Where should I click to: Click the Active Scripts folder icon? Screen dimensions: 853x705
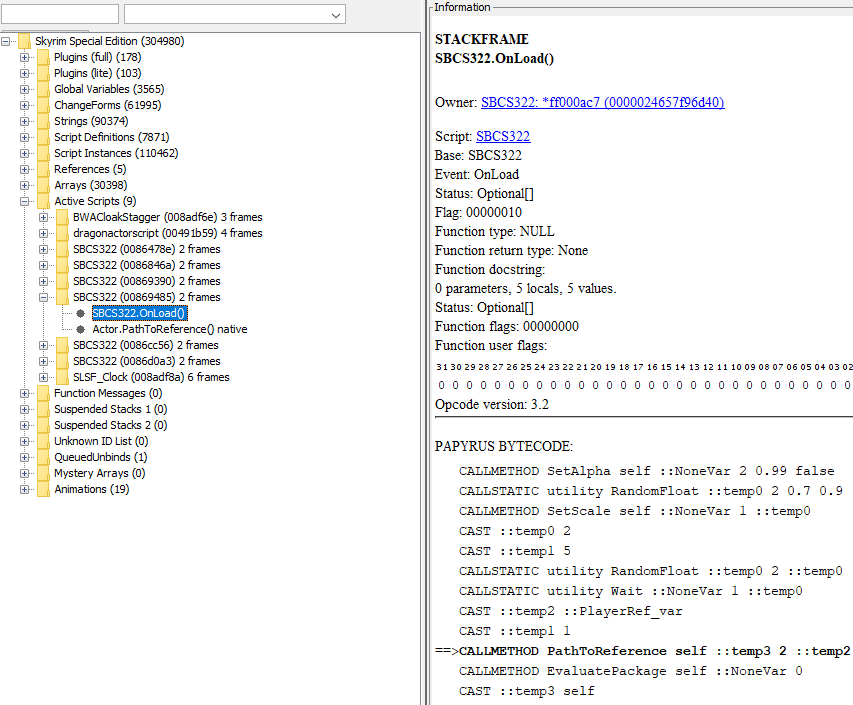(x=44, y=201)
